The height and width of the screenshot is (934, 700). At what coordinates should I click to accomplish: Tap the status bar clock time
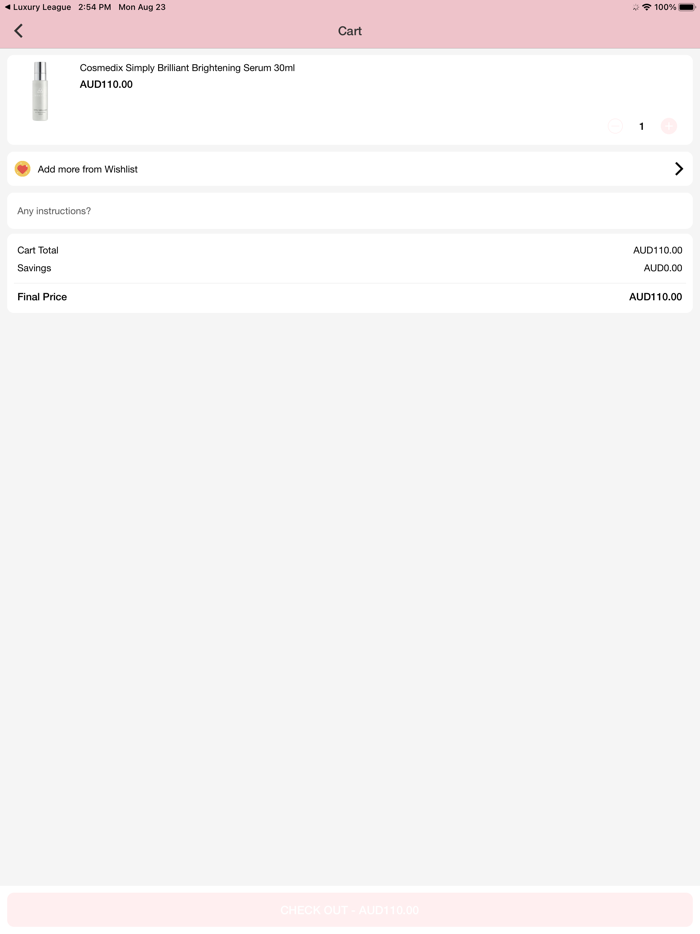pyautogui.click(x=94, y=7)
